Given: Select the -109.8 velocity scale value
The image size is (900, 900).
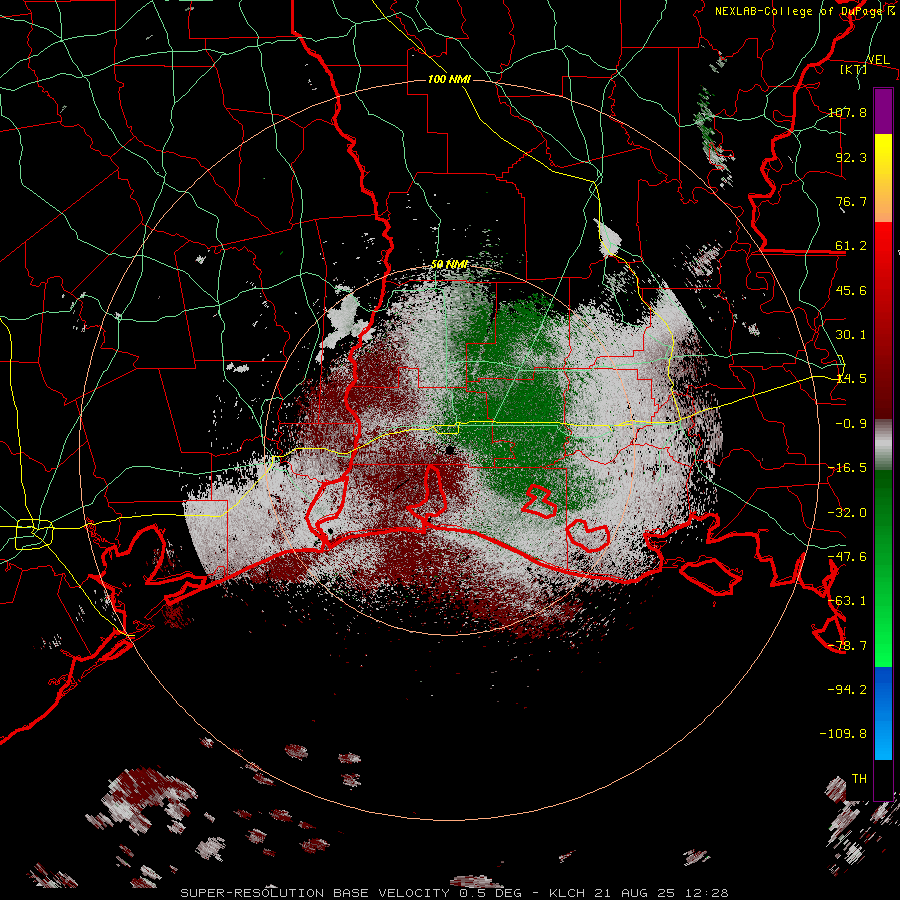Looking at the screenshot, I should pos(843,734).
